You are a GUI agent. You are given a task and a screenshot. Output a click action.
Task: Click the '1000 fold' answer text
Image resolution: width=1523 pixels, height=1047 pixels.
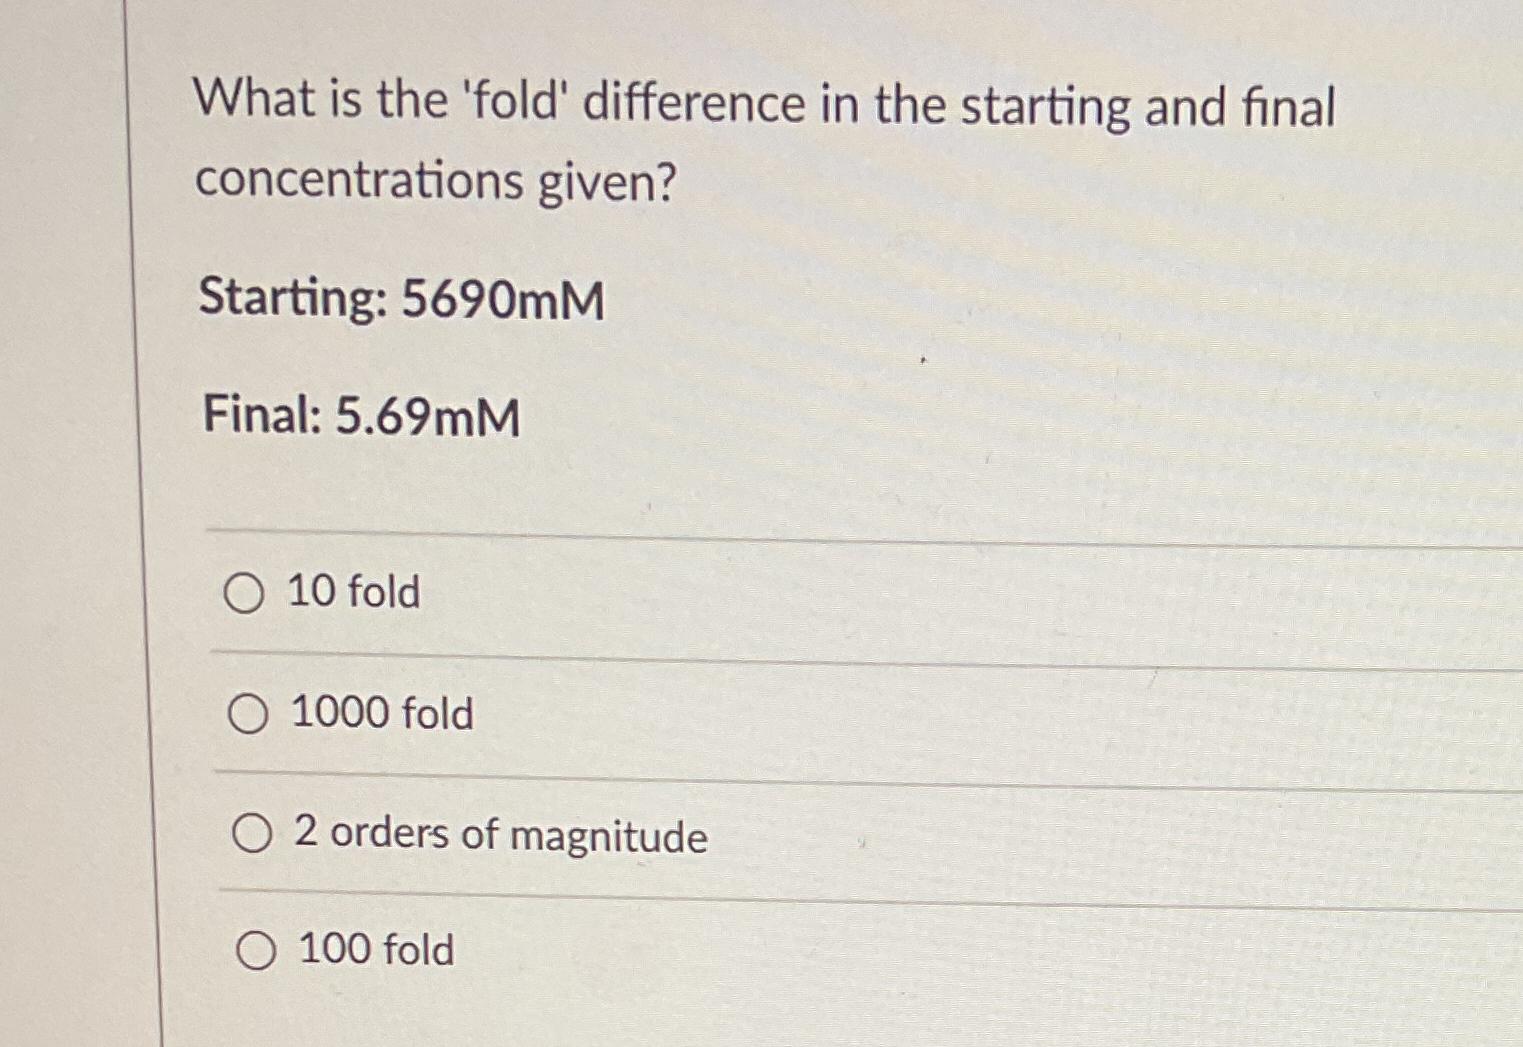click(x=380, y=714)
